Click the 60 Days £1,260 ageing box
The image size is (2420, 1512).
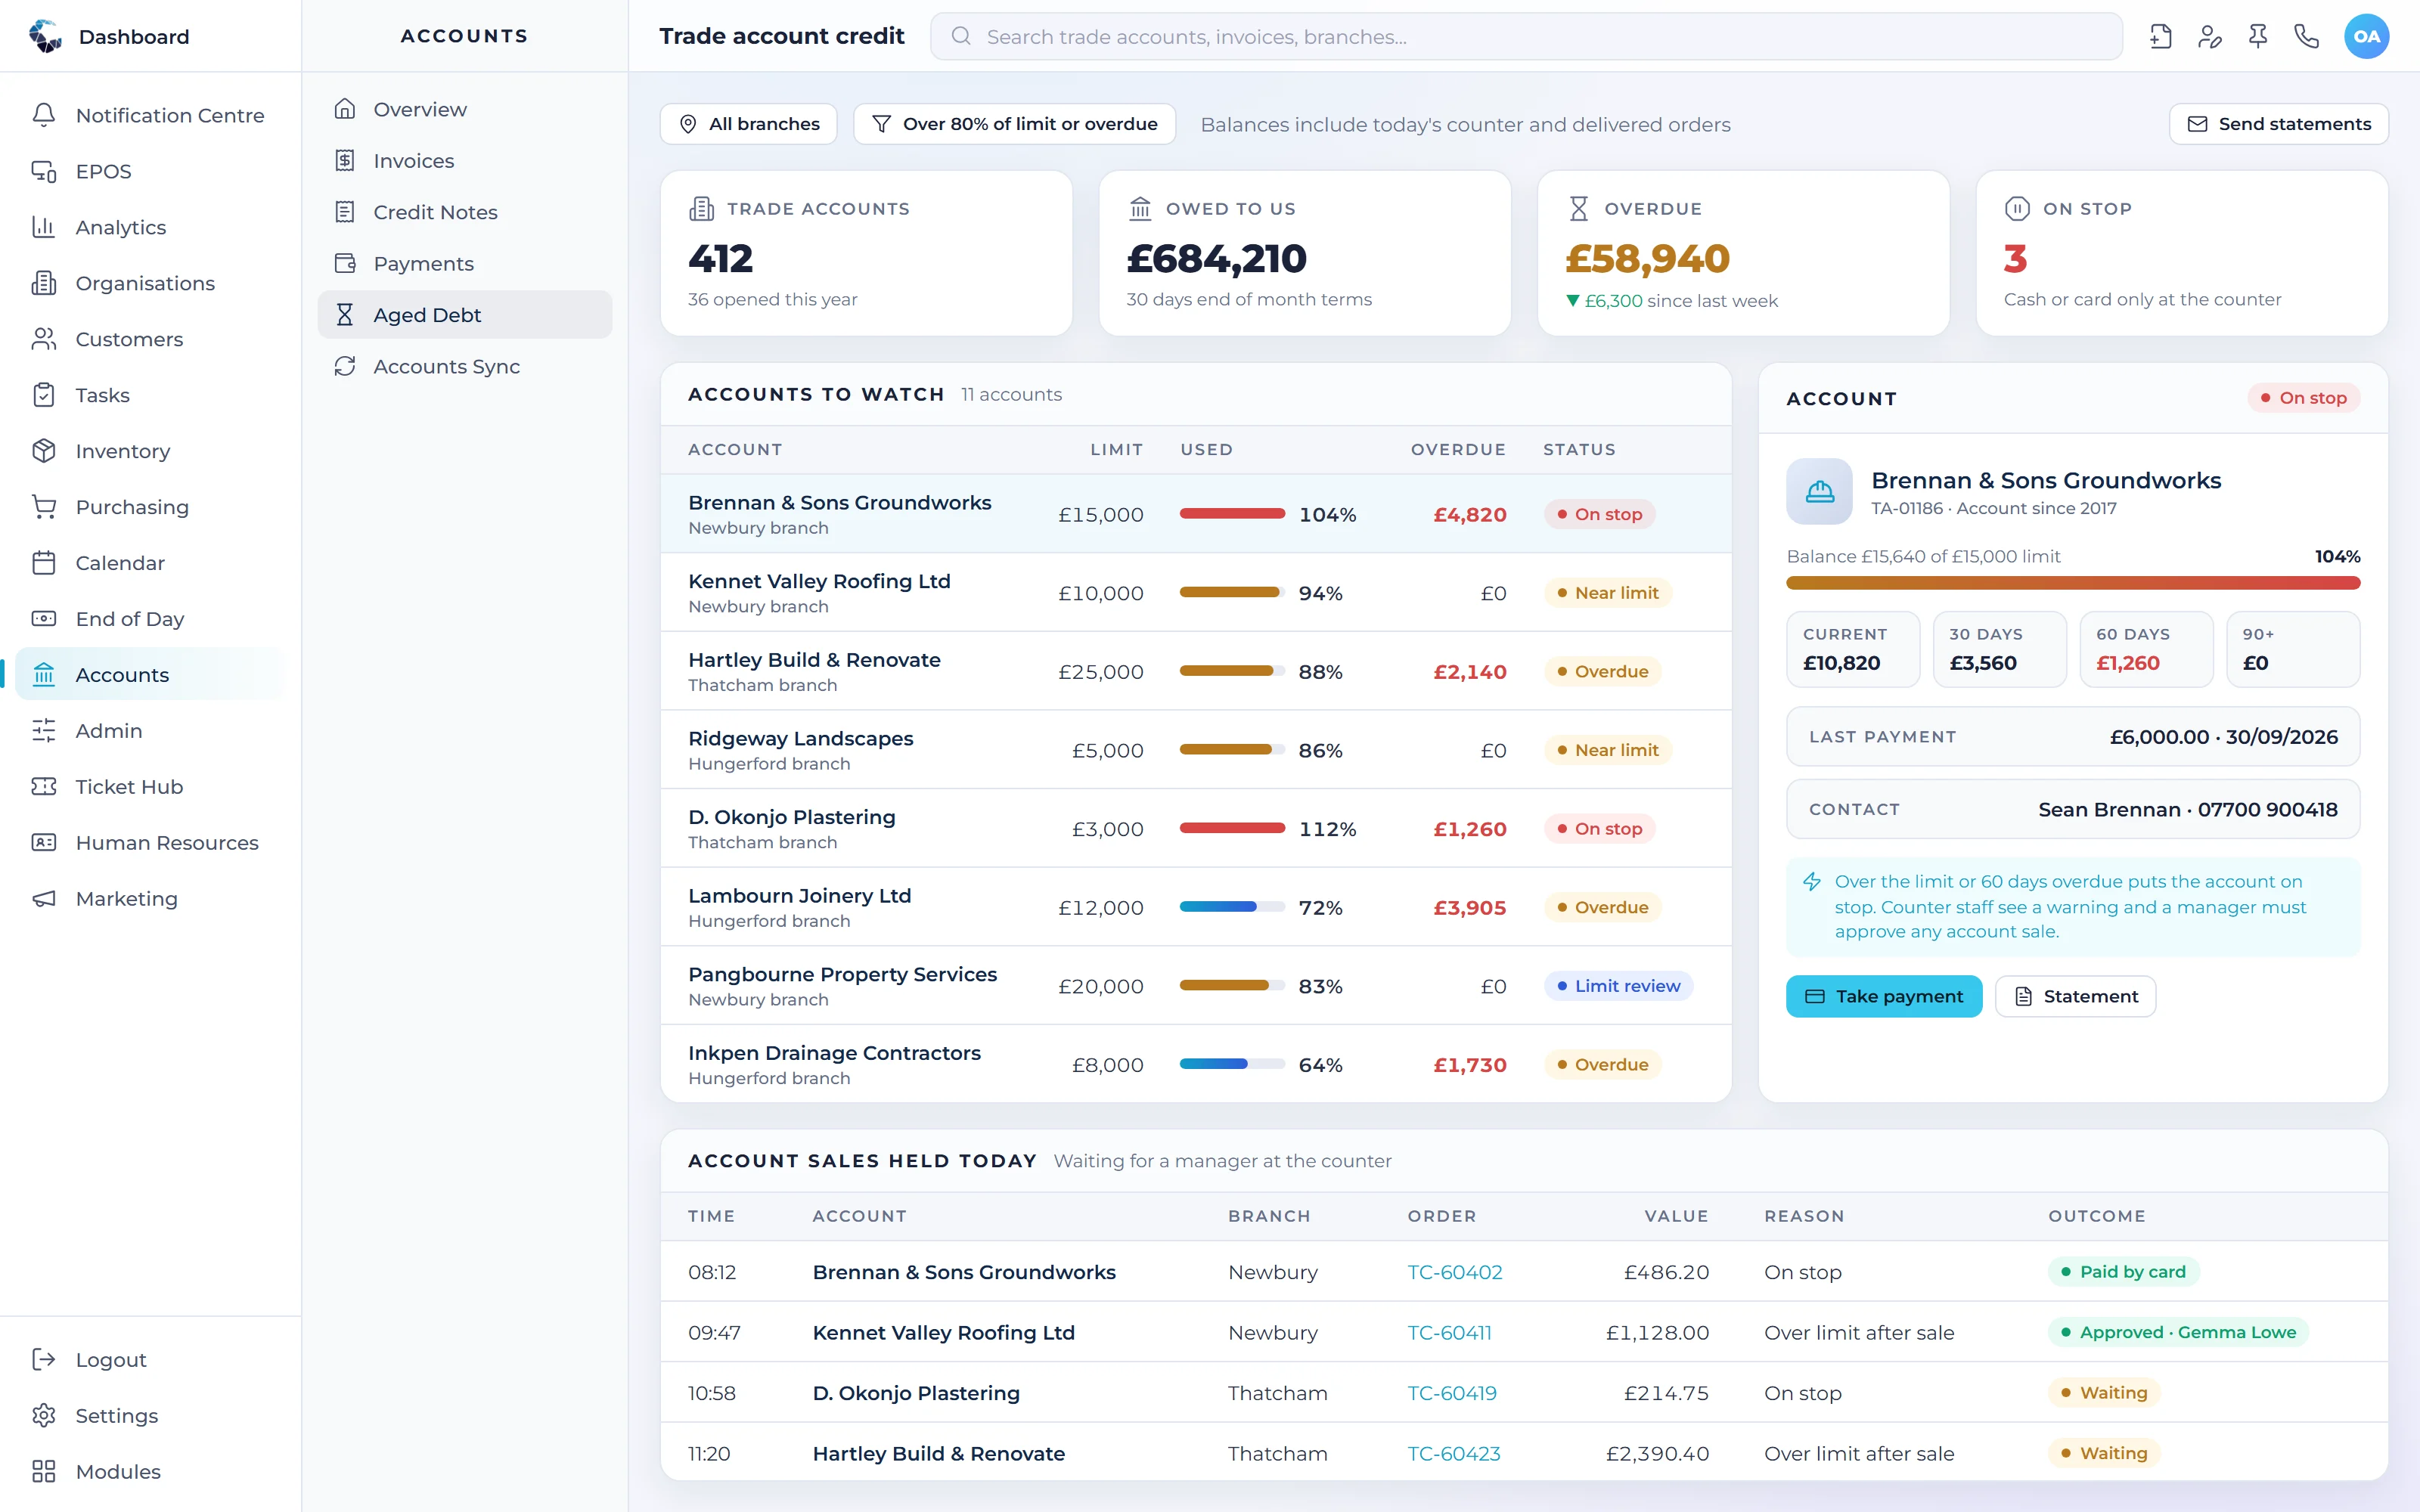[2146, 649]
